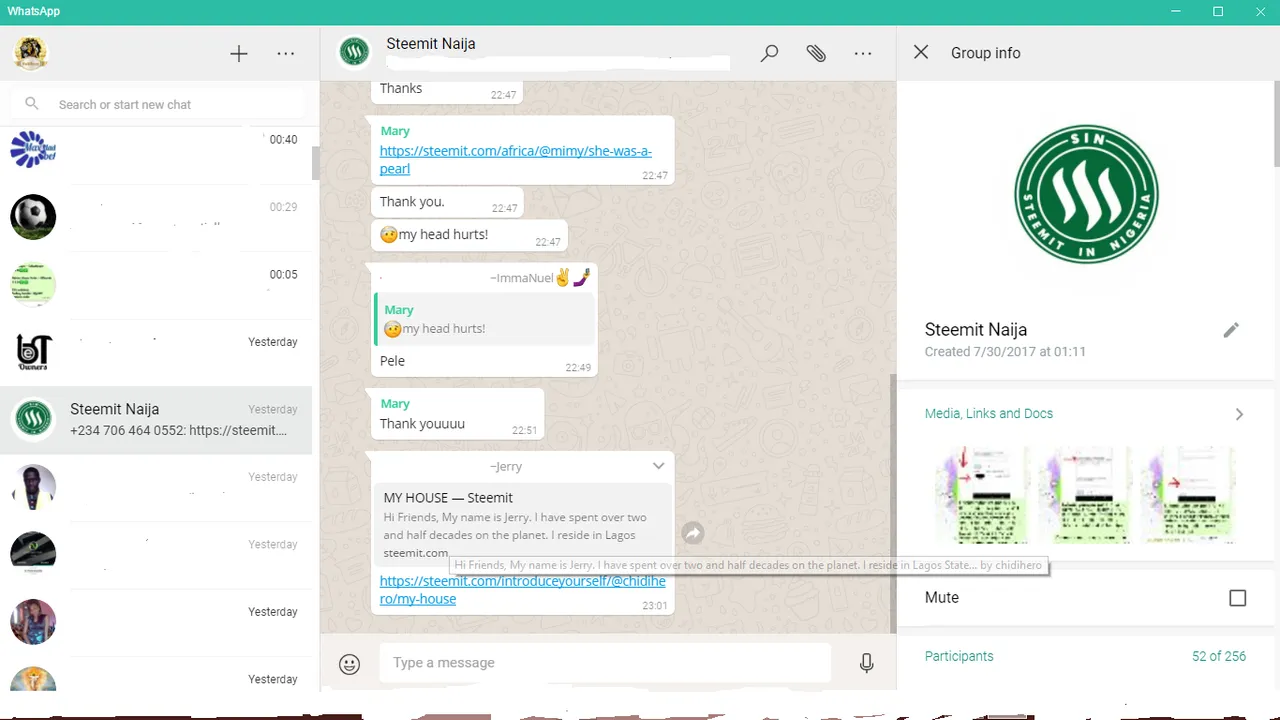This screenshot has width=1280, height=720.
Task: Click the search magnifier in chat list
Action: (x=32, y=104)
